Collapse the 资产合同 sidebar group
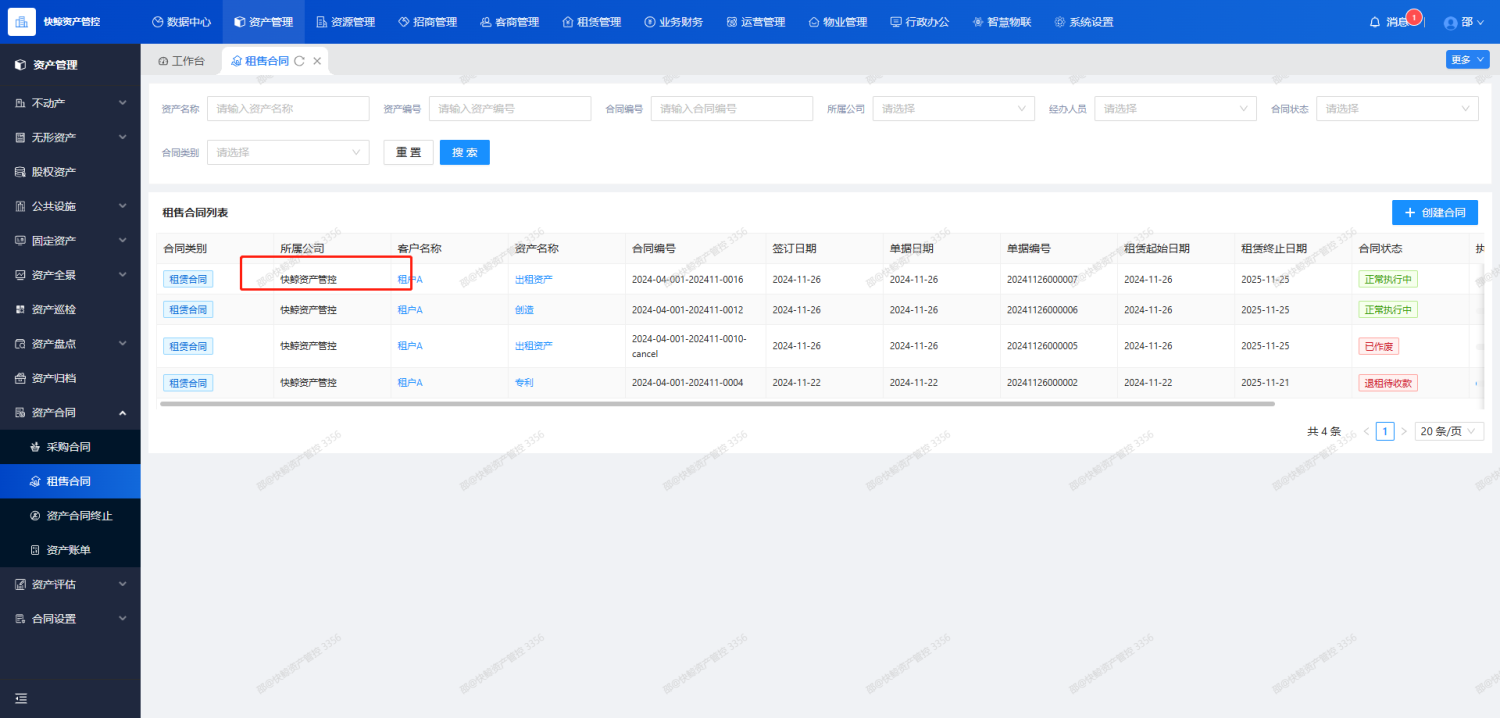The width and height of the screenshot is (1500, 718). click(70, 412)
